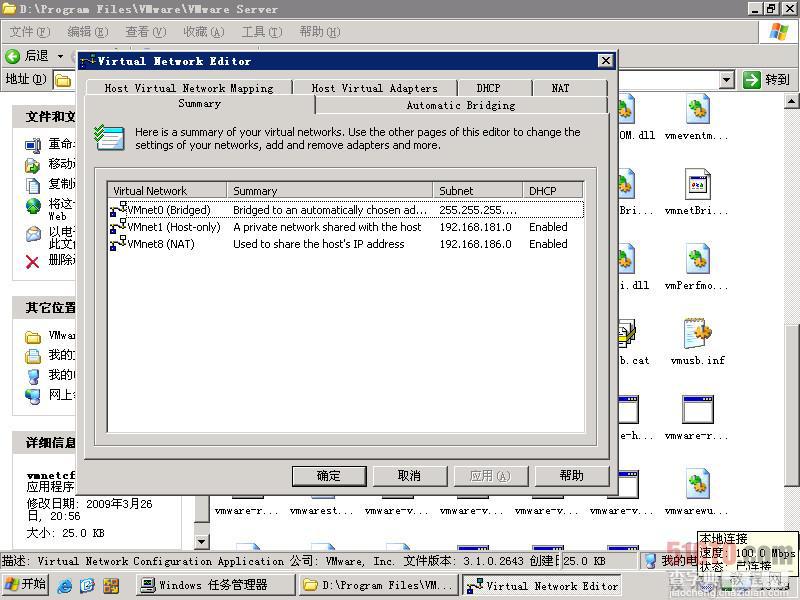The width and height of the screenshot is (800, 600).
Task: Click the 帮助 (Help) button
Action: (x=571, y=476)
